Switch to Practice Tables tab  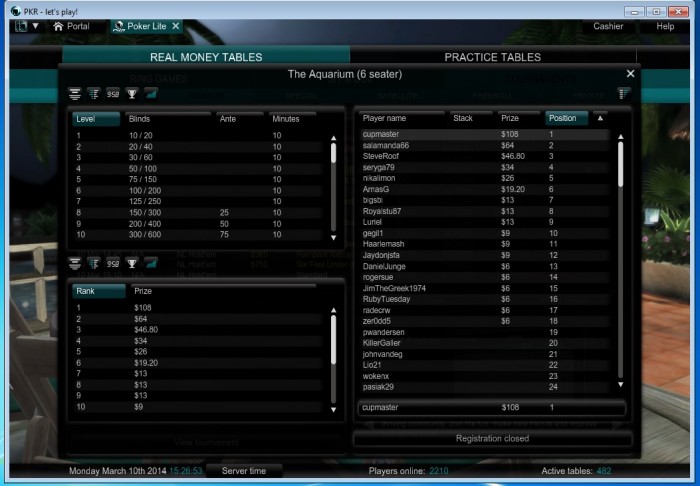point(492,57)
